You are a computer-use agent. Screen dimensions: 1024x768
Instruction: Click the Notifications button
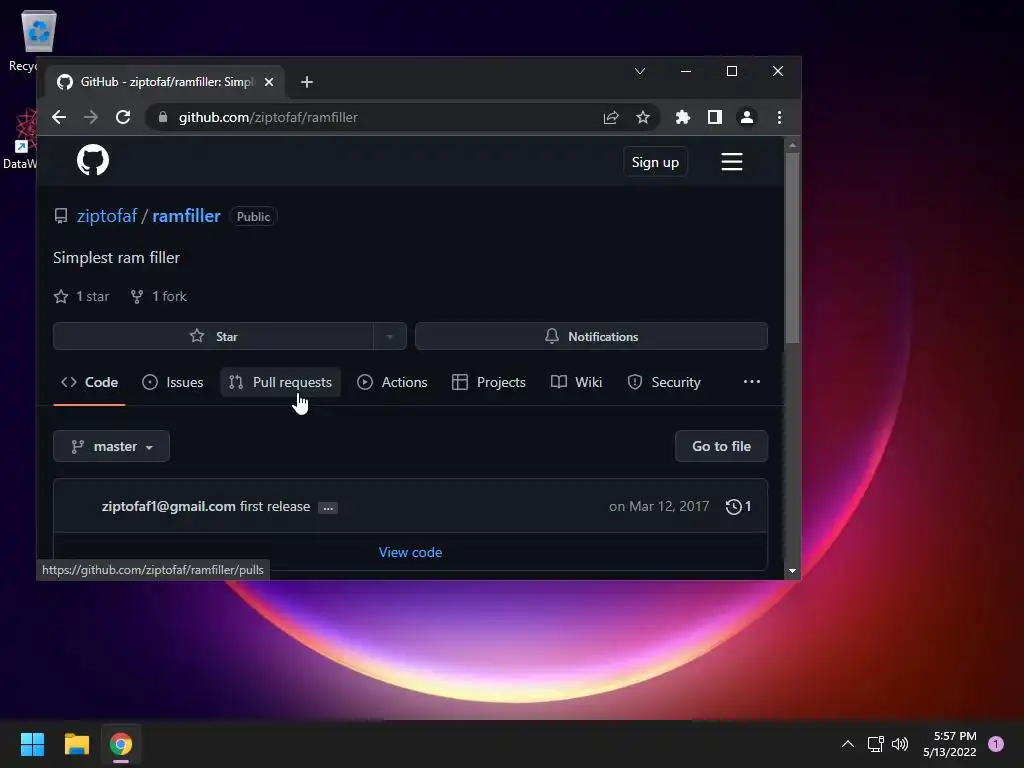(591, 337)
